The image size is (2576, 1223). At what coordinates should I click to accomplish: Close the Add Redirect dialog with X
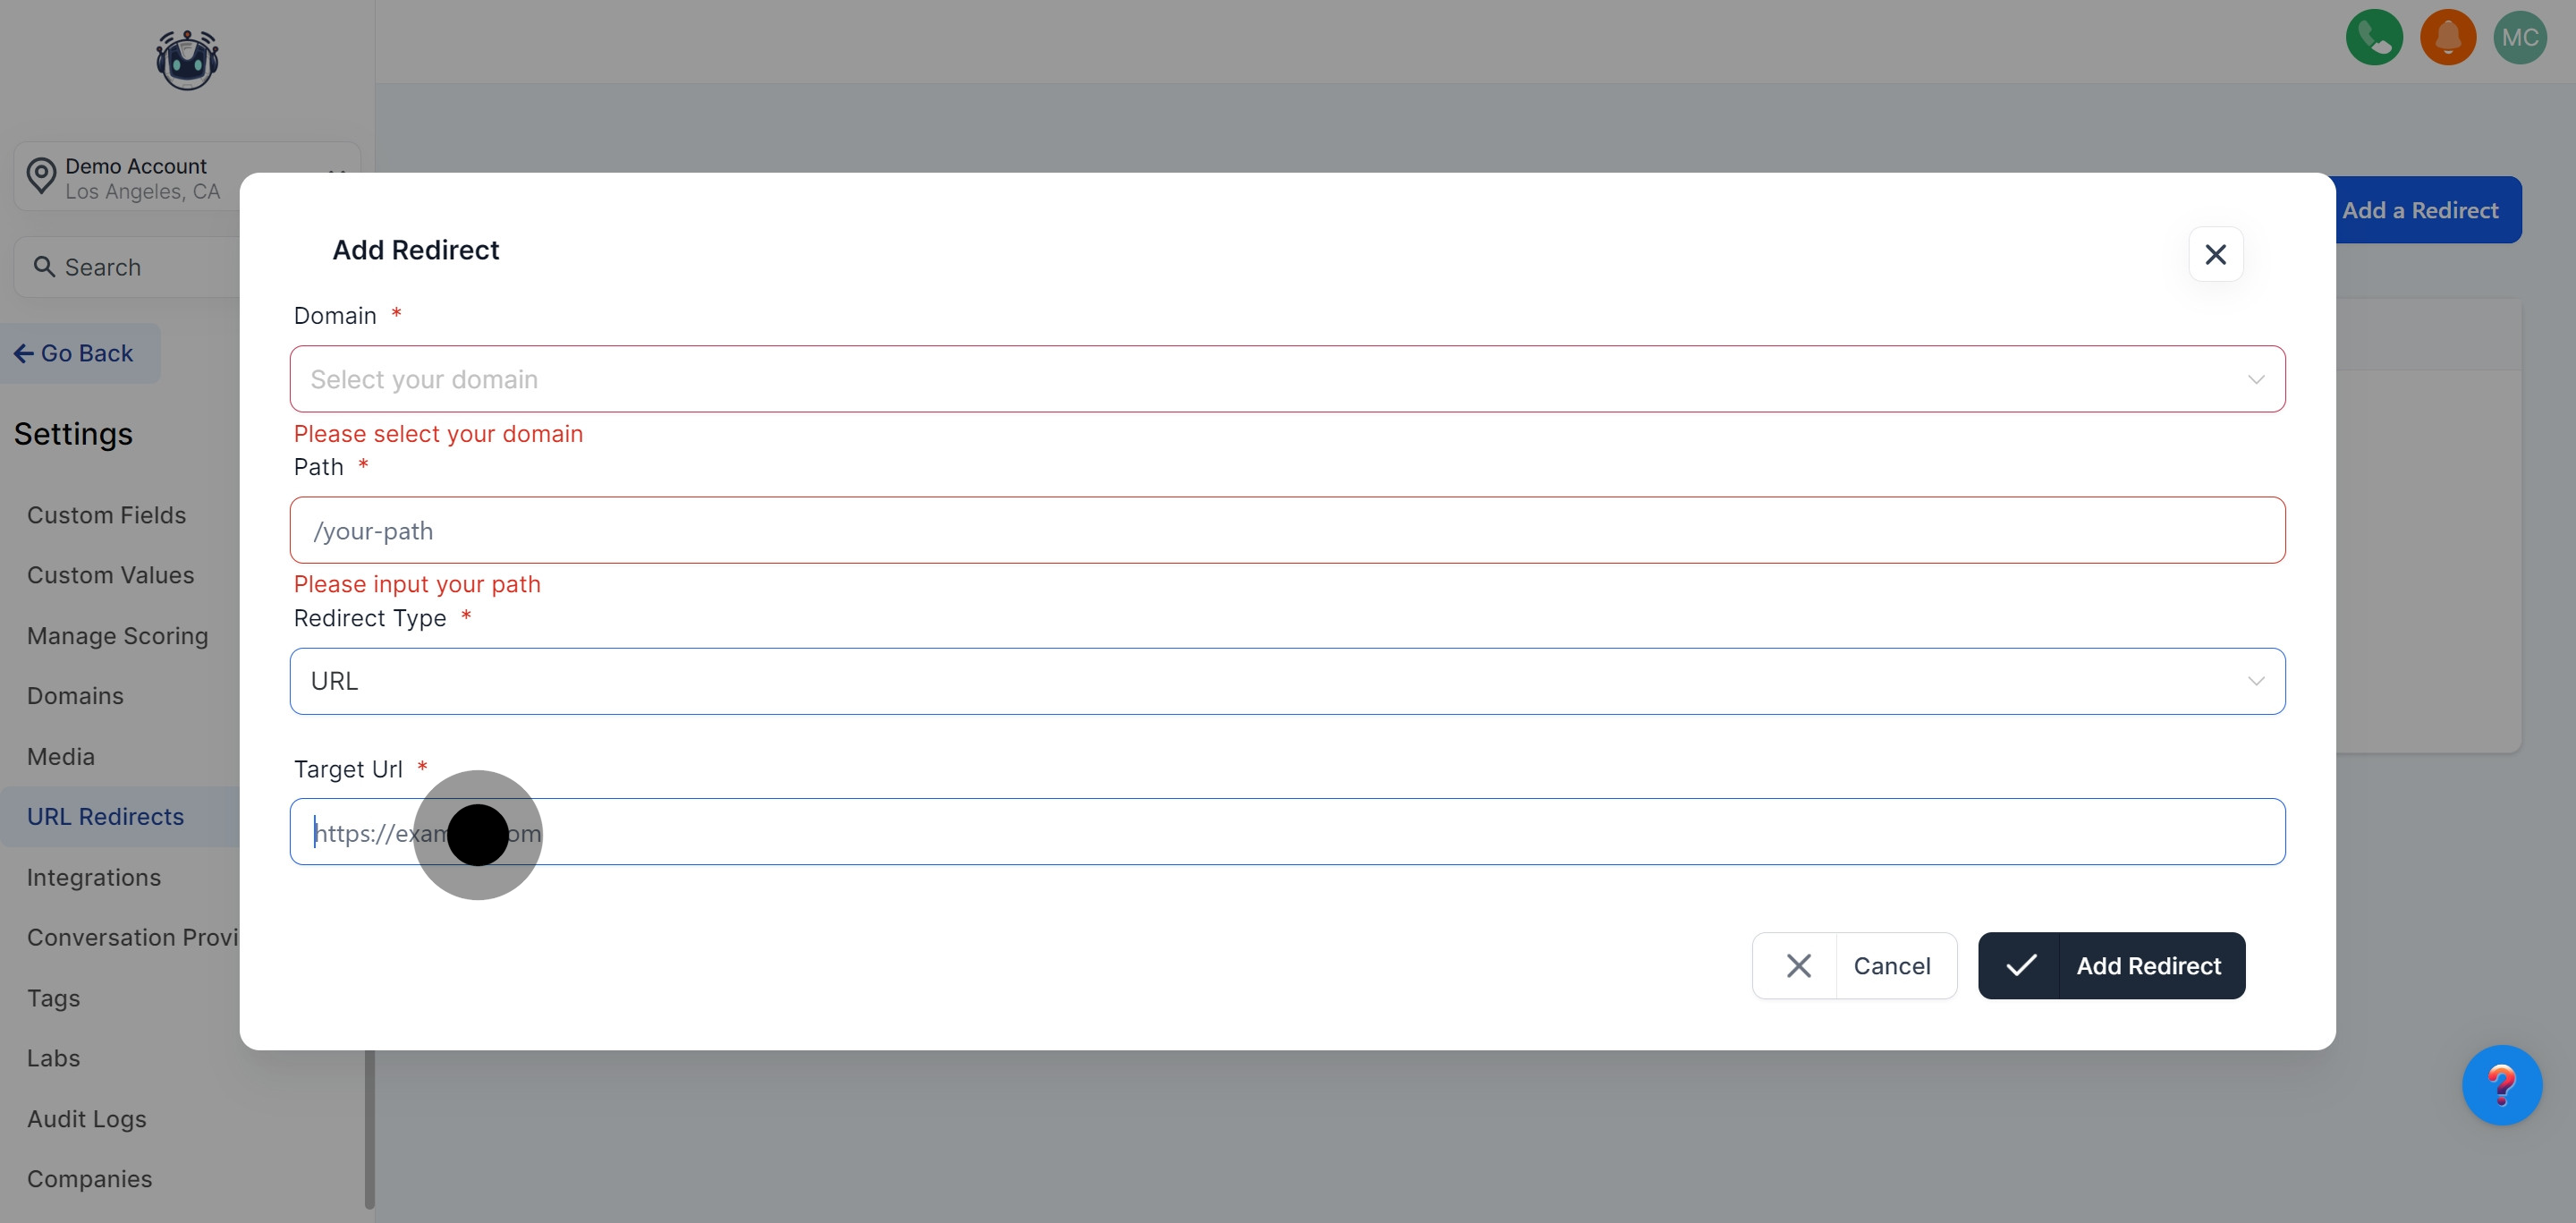point(2215,255)
